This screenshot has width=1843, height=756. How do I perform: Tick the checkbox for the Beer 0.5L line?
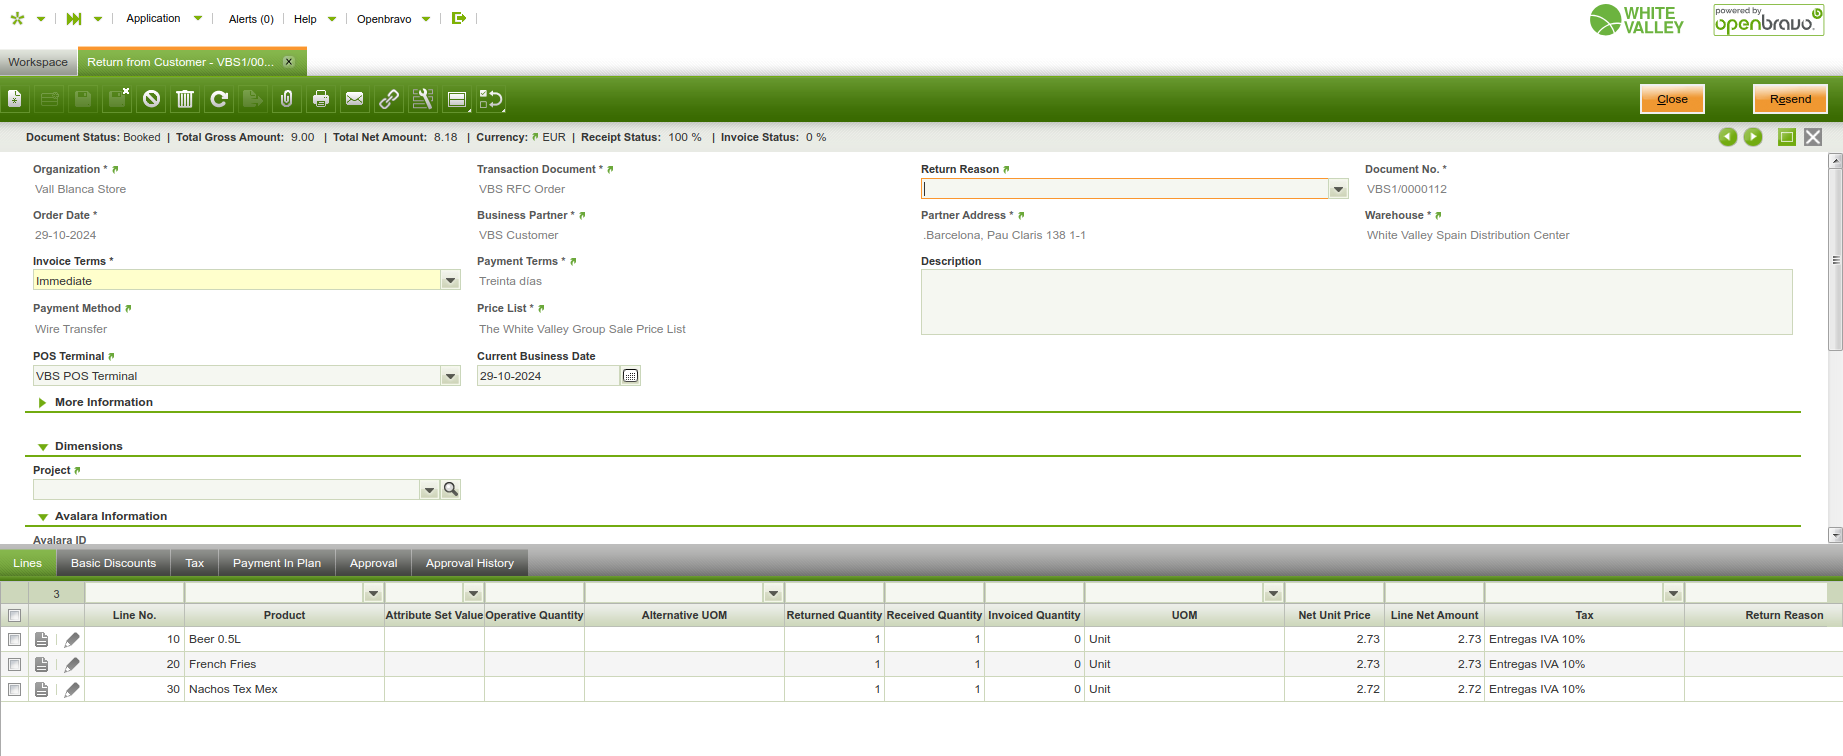coord(15,639)
